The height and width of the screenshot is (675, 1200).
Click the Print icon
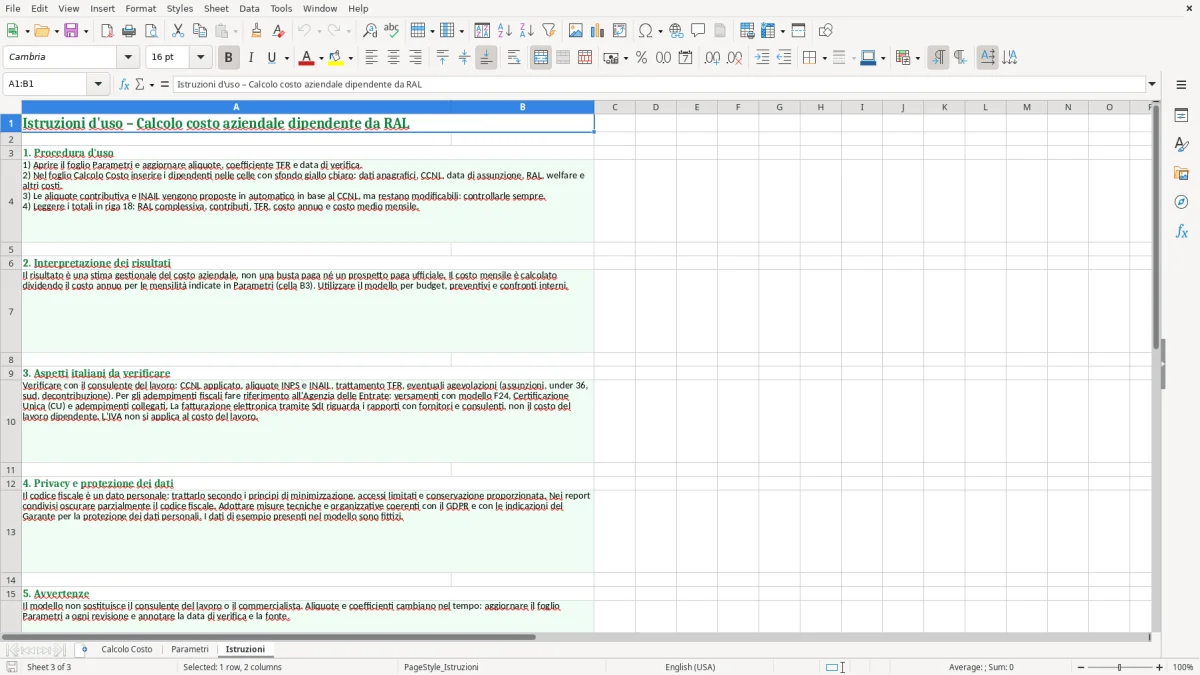point(129,31)
